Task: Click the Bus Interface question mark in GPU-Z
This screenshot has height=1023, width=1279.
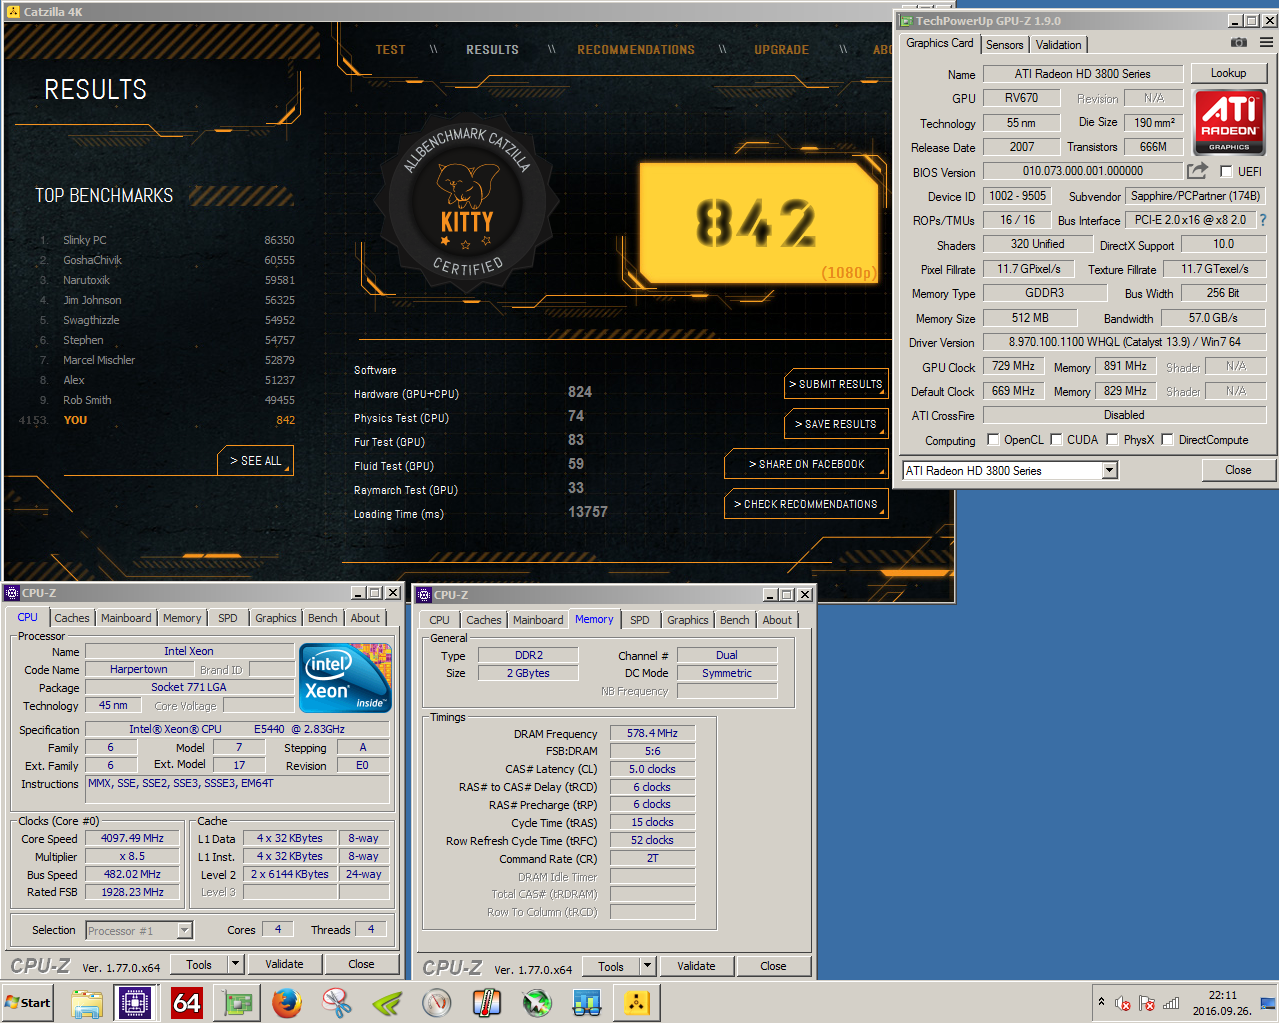Action: click(x=1263, y=220)
